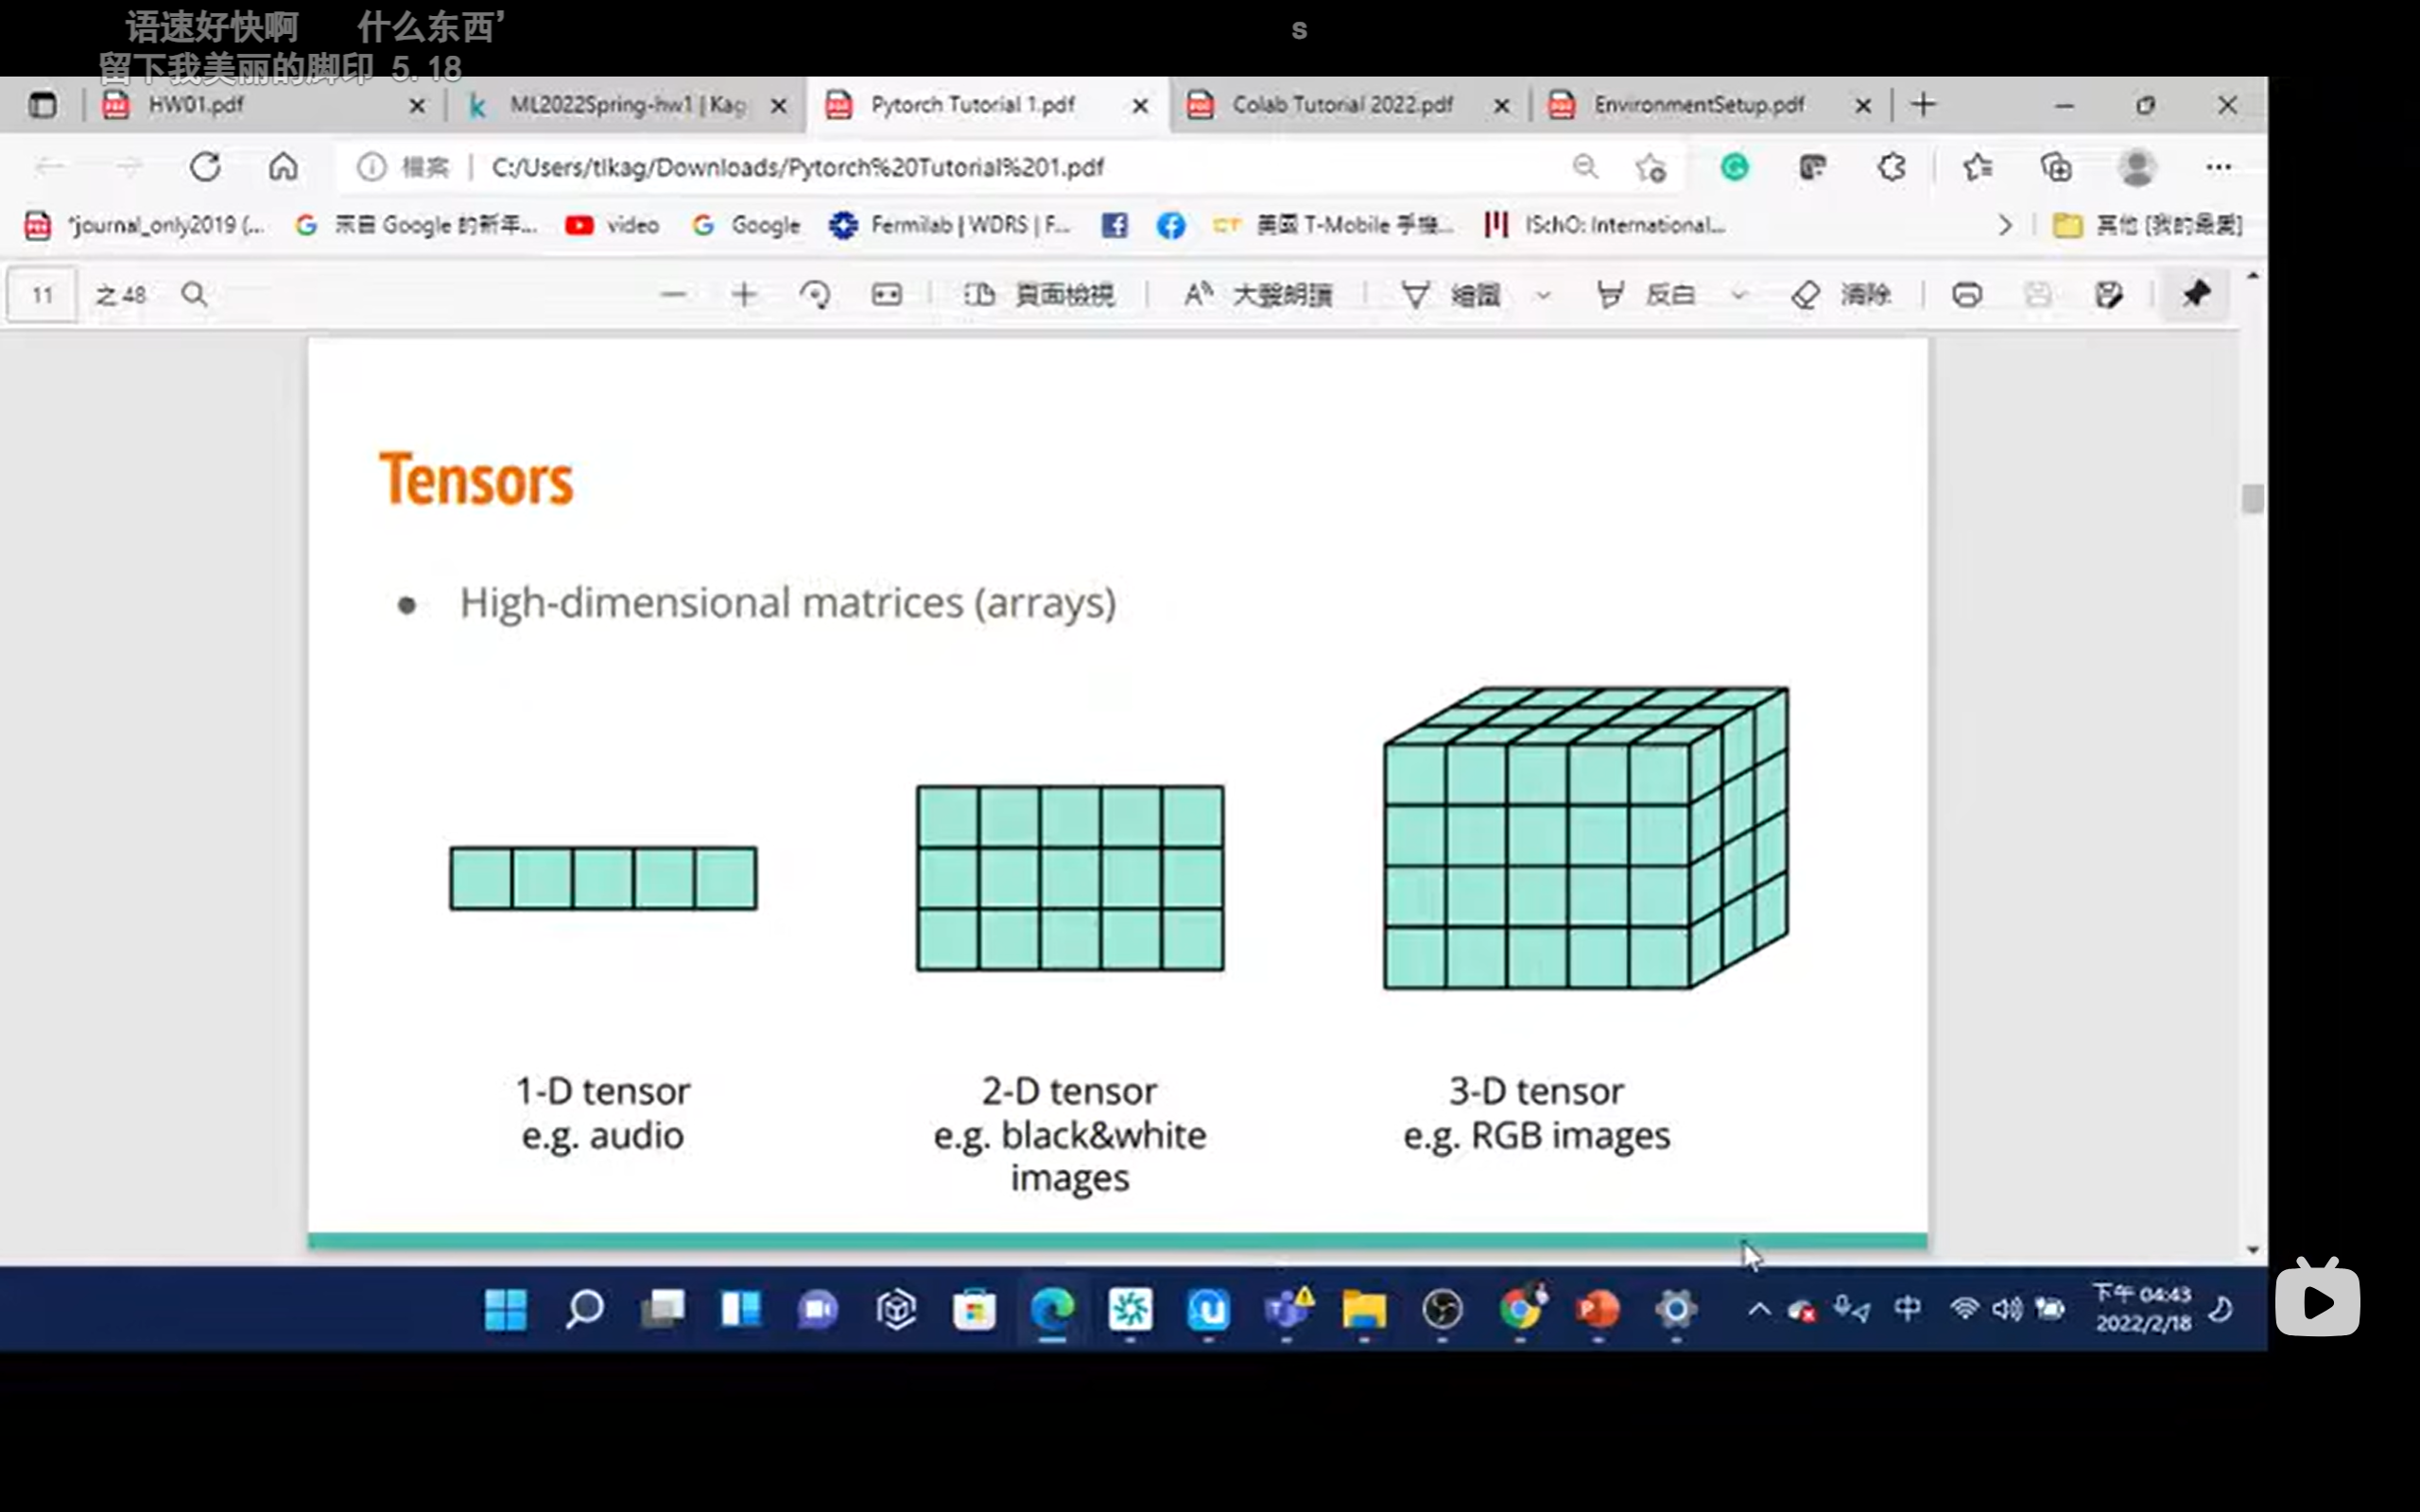
Task: Toggle the Read aloud (大聲朗讀) feature
Action: coord(1258,295)
